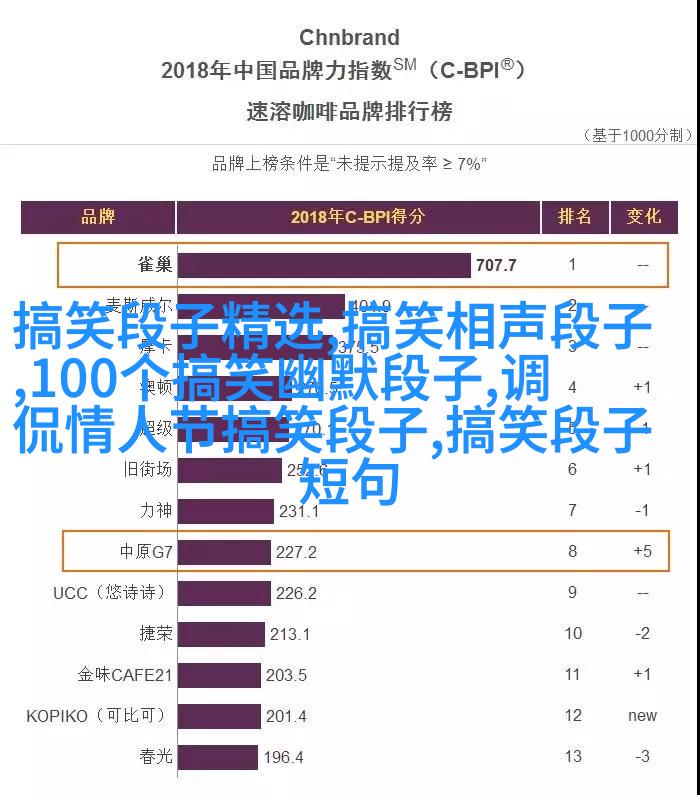Select the 变化 column header
This screenshot has width=700, height=795.
coord(642,217)
